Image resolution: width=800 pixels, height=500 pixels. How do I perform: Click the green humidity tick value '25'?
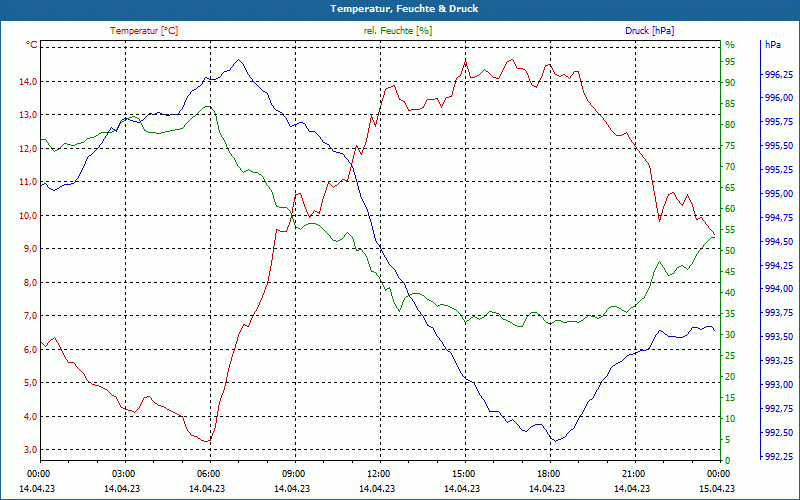730,356
